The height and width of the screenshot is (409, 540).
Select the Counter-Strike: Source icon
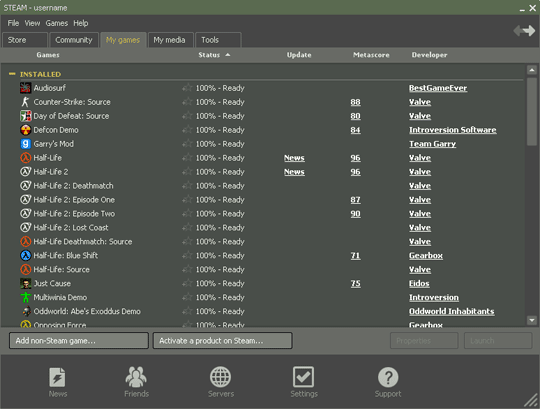(x=25, y=102)
